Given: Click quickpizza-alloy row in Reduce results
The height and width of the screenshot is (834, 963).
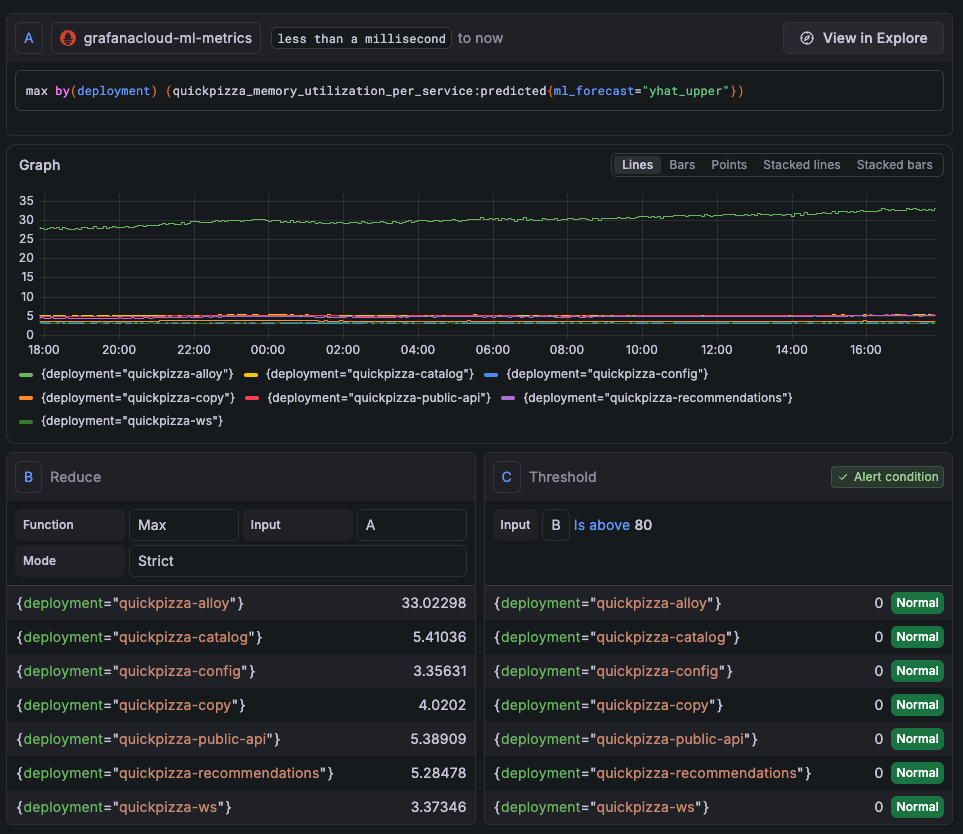Looking at the screenshot, I should coord(241,603).
